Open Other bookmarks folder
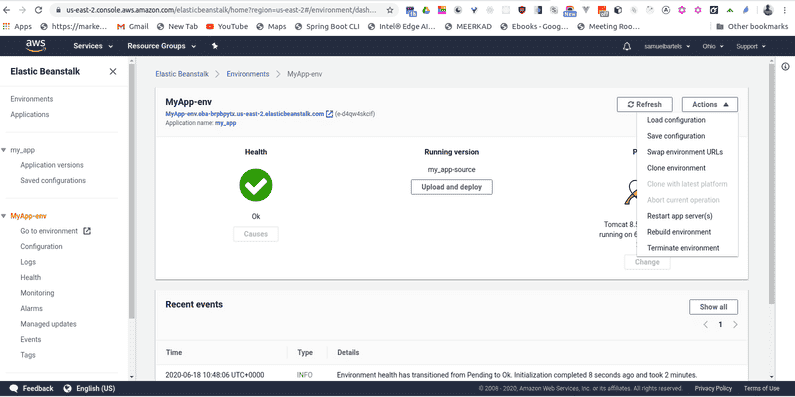Screen dimensions: 795x397 coord(752,26)
